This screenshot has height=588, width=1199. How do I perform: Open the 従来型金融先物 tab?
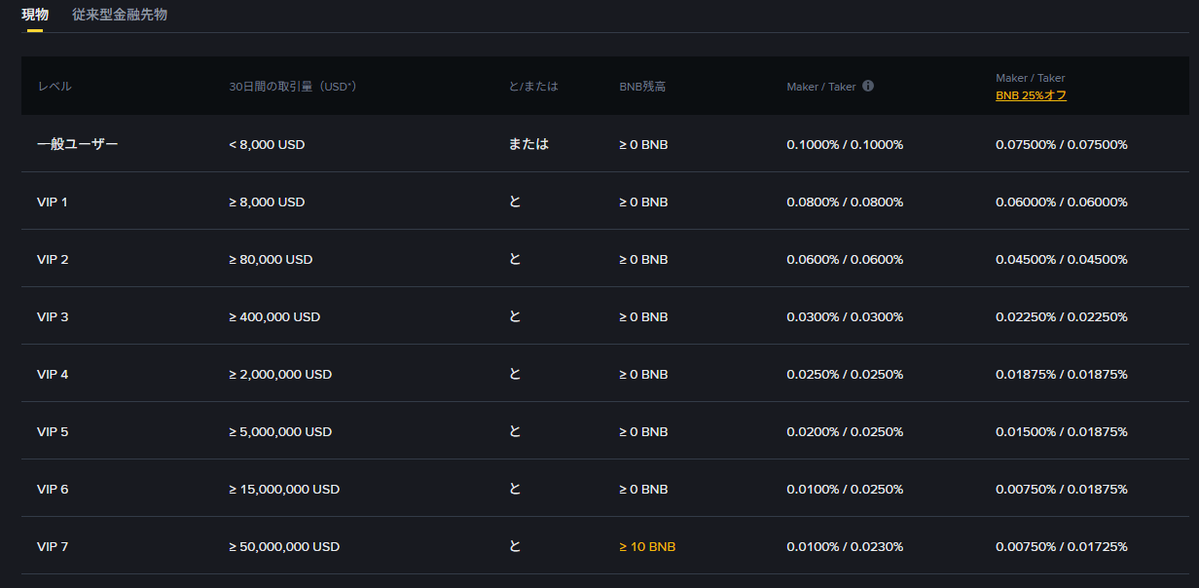(x=120, y=15)
